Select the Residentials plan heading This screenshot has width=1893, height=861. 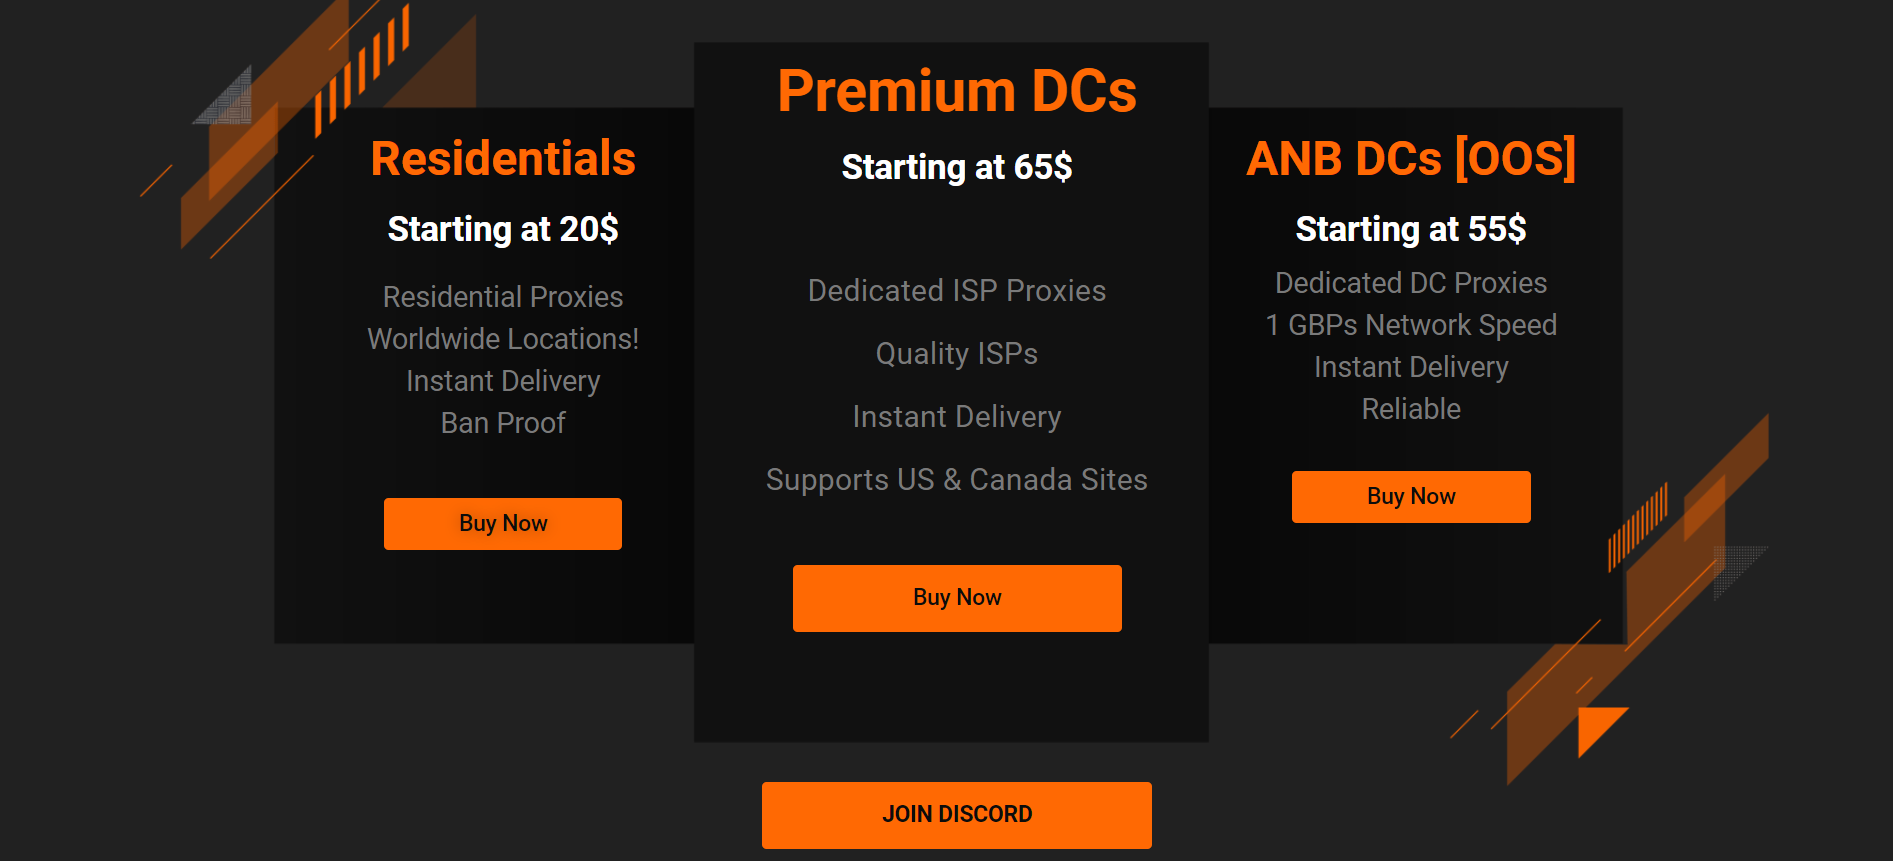tap(502, 158)
